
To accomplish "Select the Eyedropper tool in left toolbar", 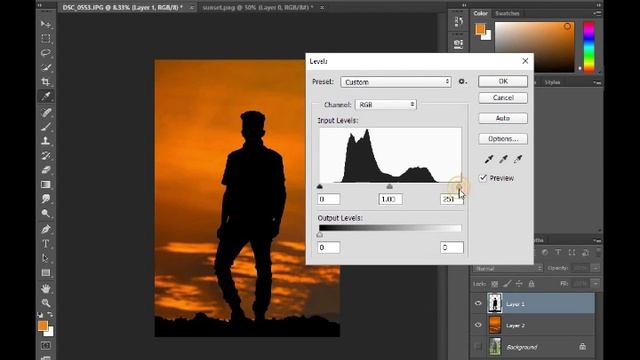I will pos(46,96).
